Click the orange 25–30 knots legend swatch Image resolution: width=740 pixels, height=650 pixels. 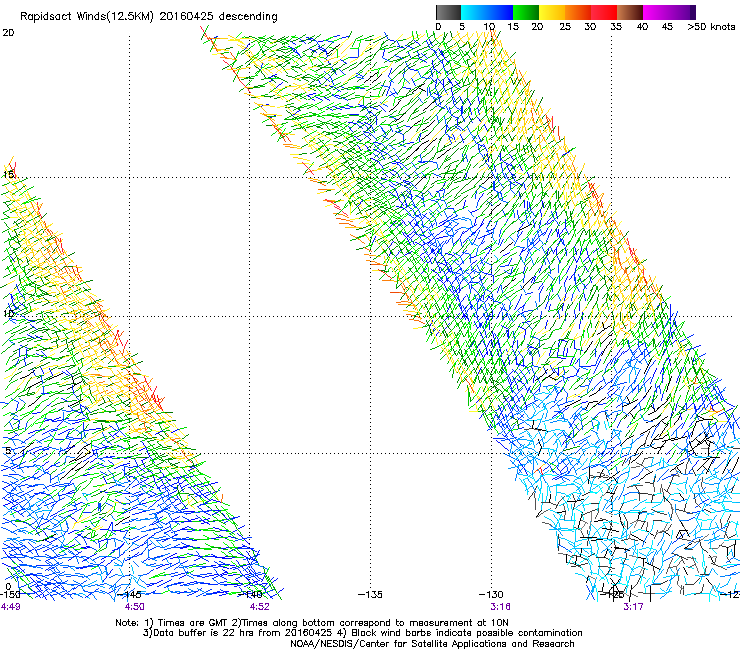[x=578, y=12]
